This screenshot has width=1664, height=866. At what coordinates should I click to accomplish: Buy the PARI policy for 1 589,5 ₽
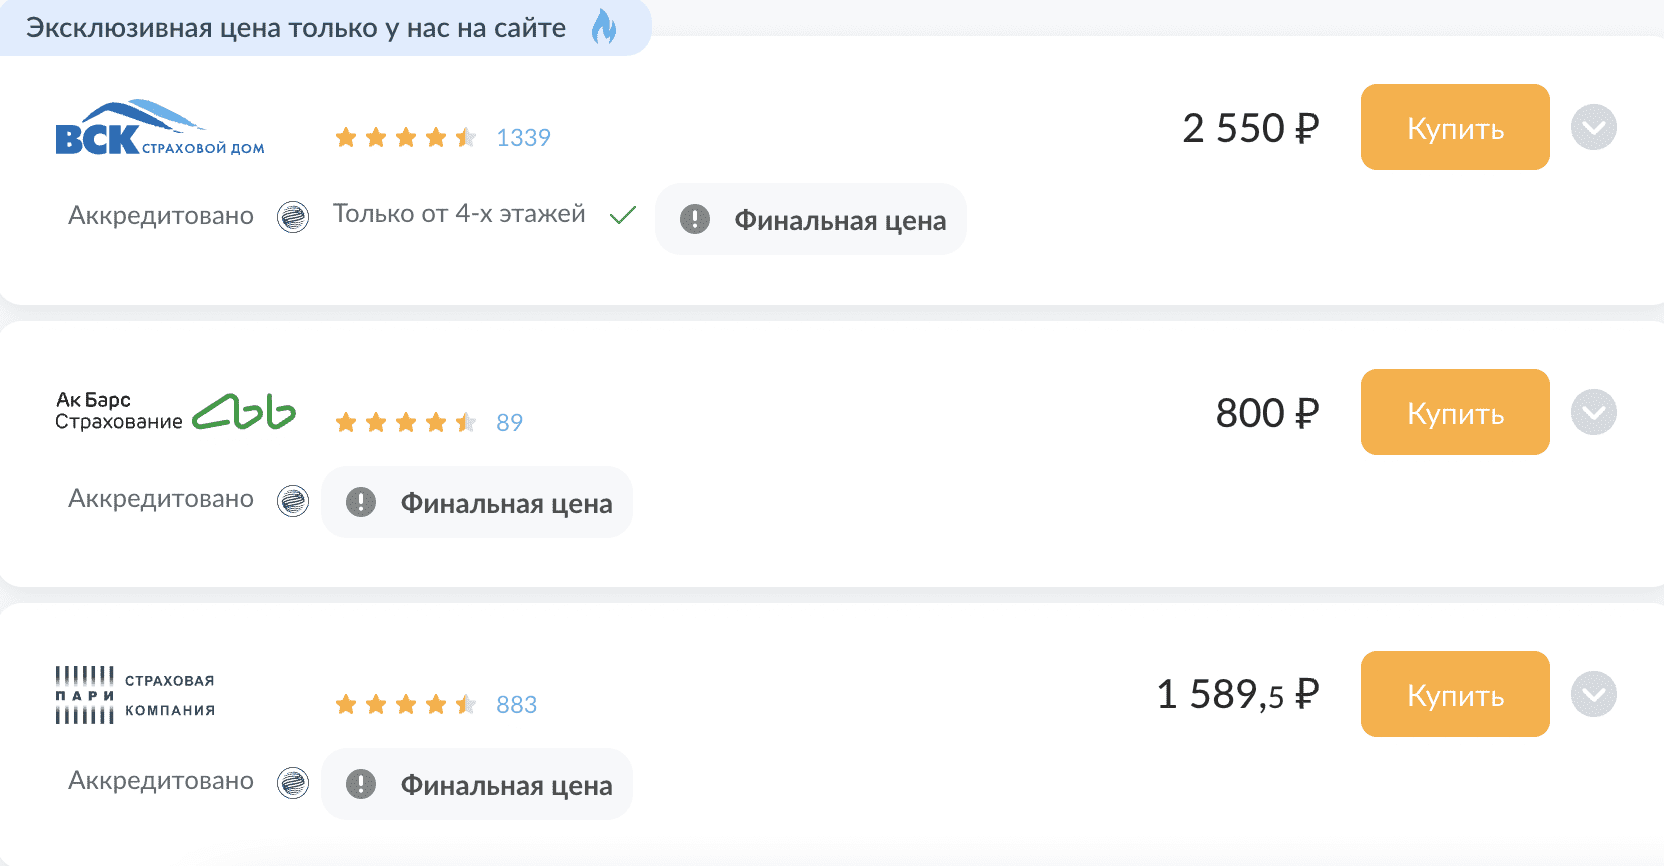tap(1455, 694)
